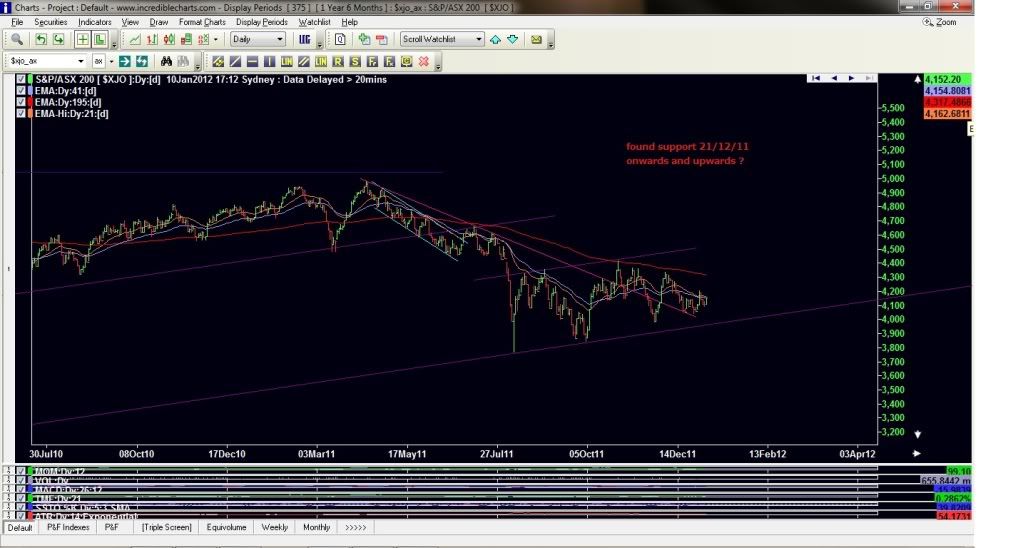Click the teal go-to-security arrow icon
The height and width of the screenshot is (548, 1023).
click(125, 61)
